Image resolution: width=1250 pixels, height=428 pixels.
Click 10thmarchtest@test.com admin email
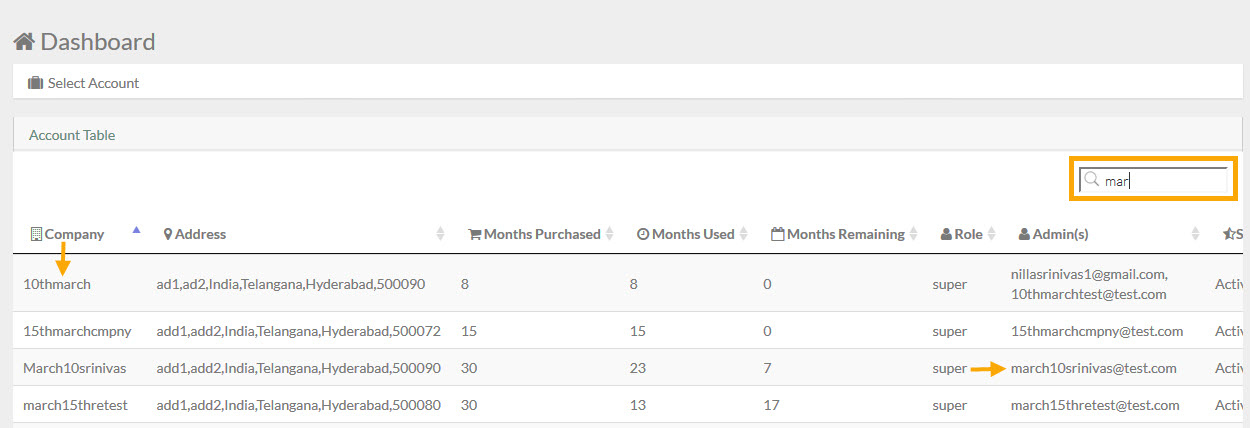(1088, 294)
